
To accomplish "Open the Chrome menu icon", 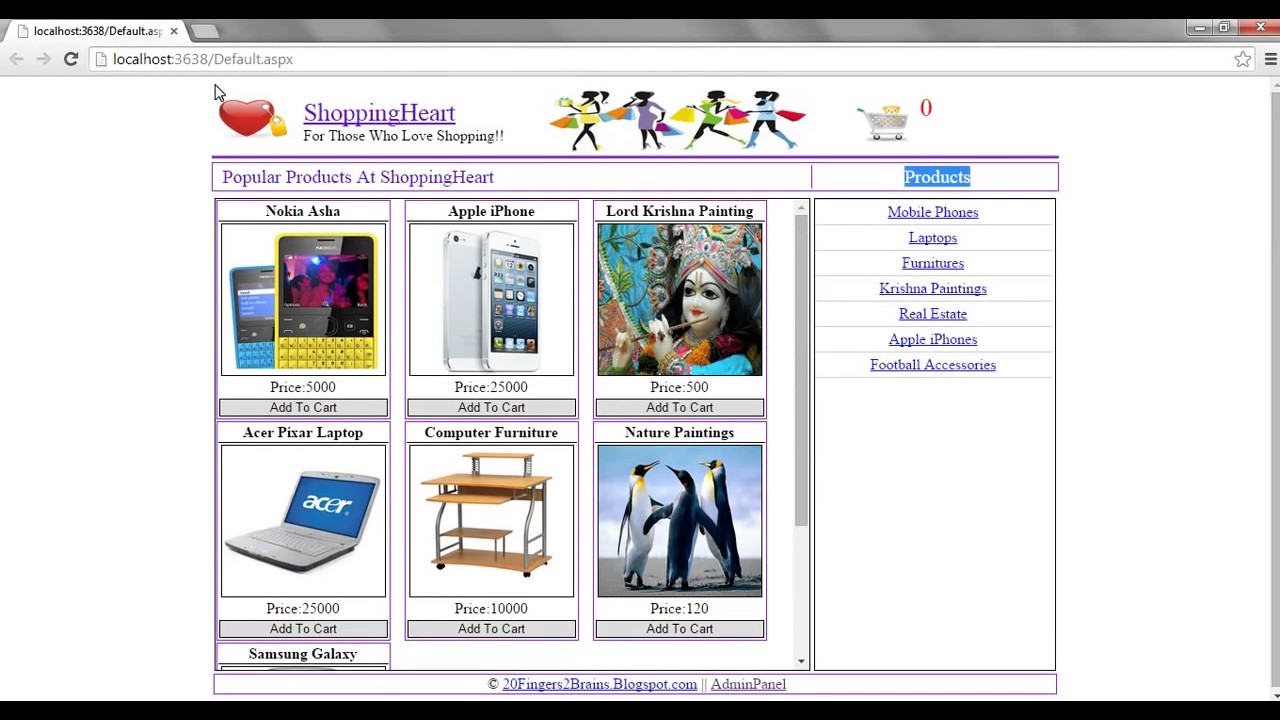I will tap(1270, 59).
